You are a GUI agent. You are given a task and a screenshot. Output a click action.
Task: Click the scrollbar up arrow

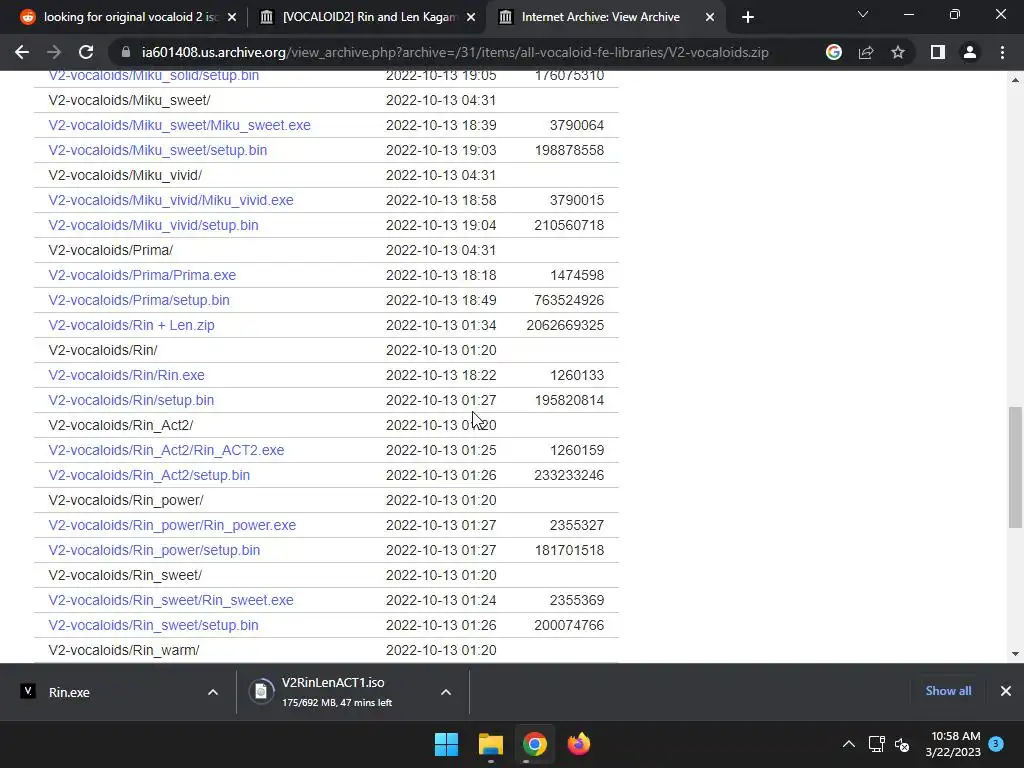pyautogui.click(x=1015, y=80)
